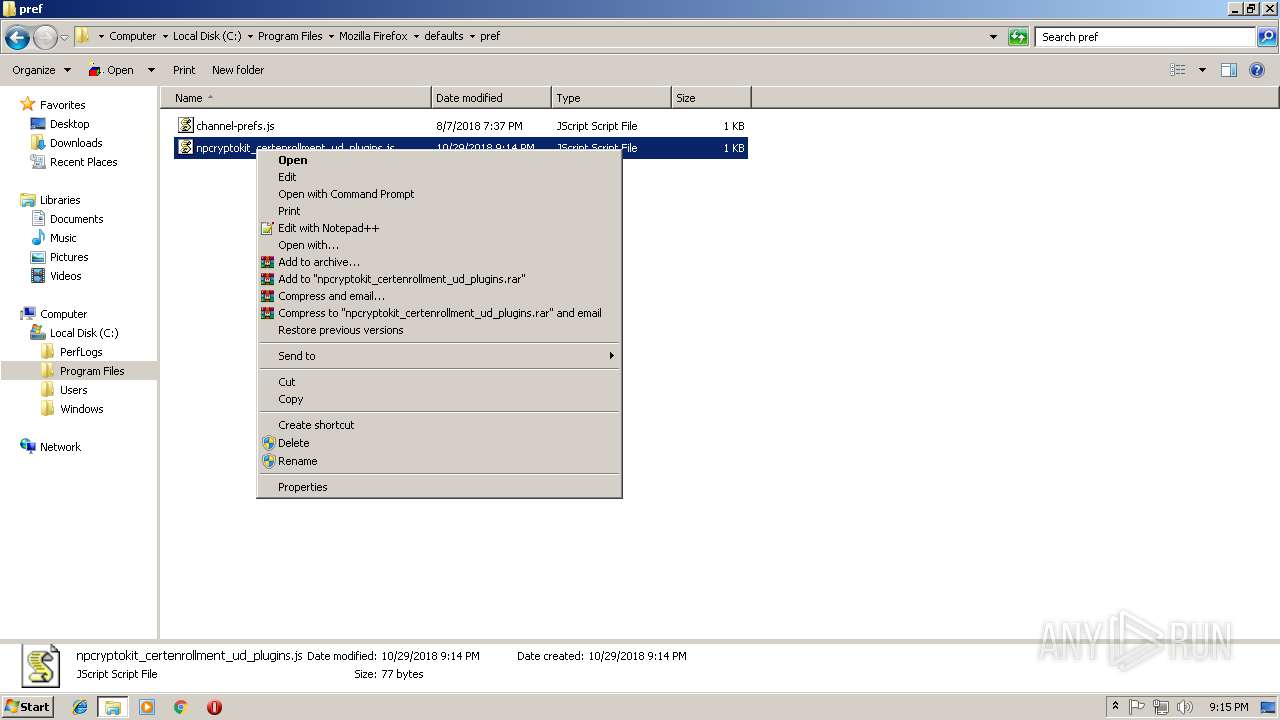This screenshot has height=720, width=1280.
Task: Click the Search pref input field
Action: tap(1146, 37)
